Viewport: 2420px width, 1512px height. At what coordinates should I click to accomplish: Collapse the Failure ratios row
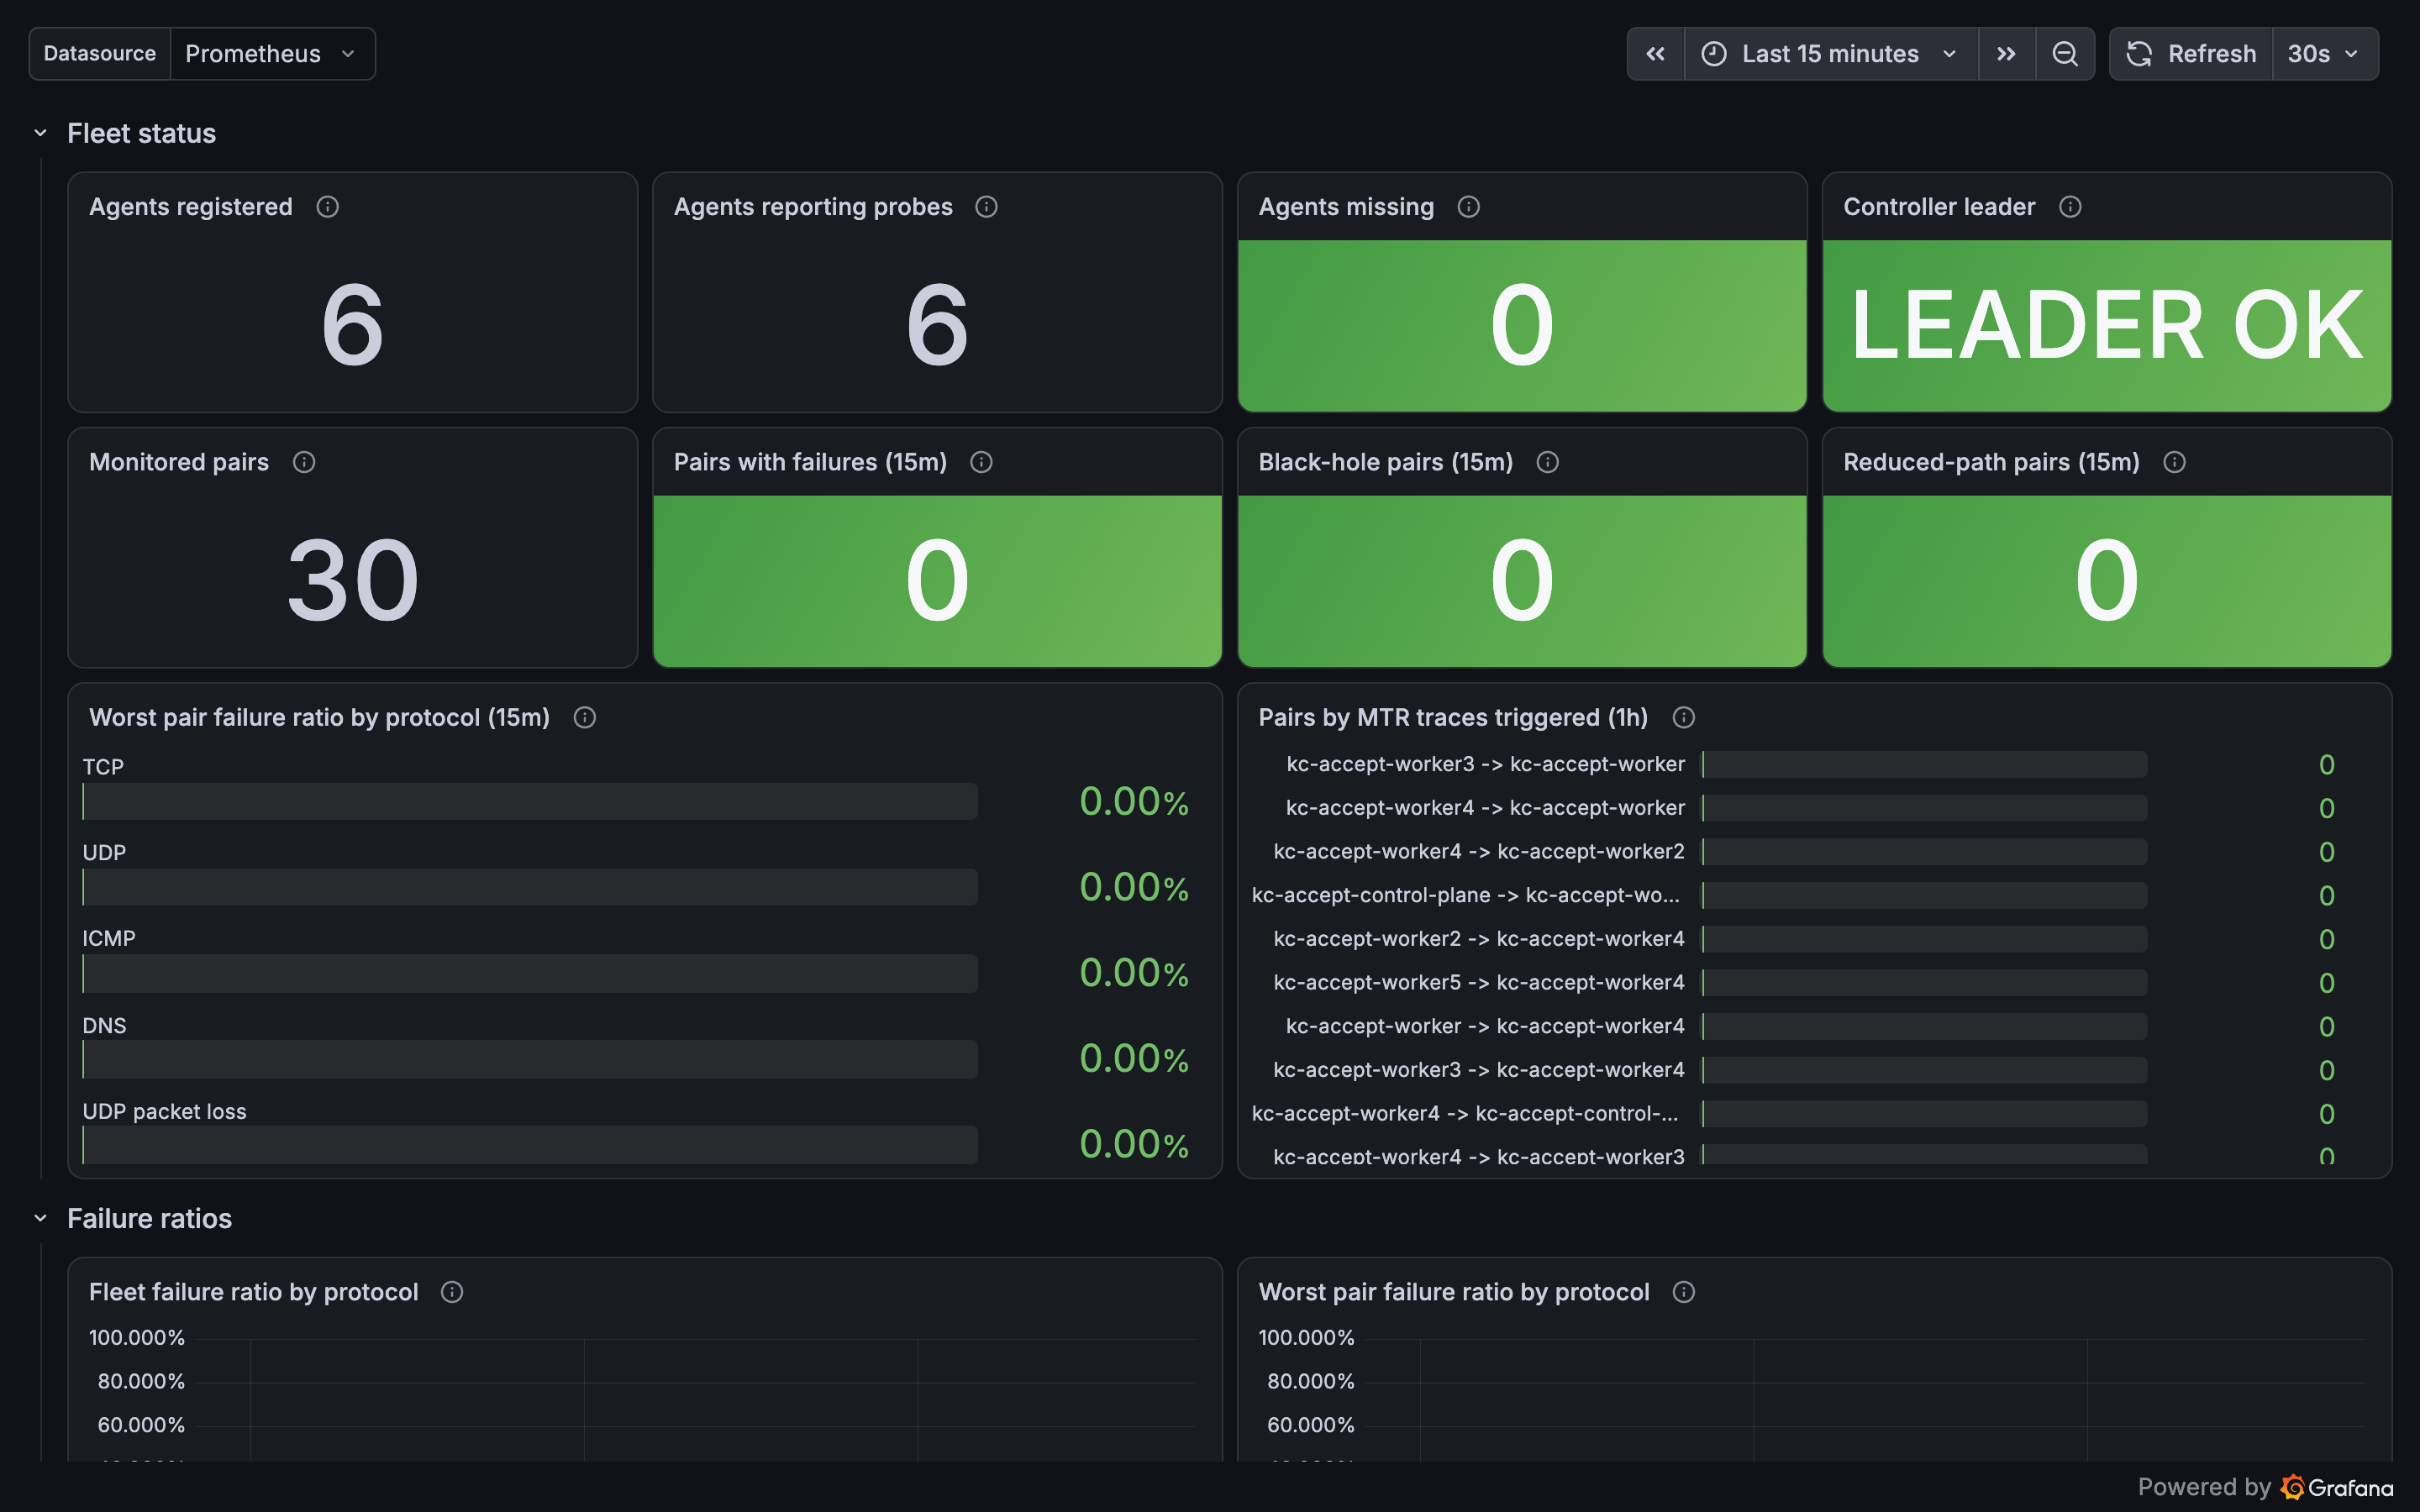[41, 1218]
